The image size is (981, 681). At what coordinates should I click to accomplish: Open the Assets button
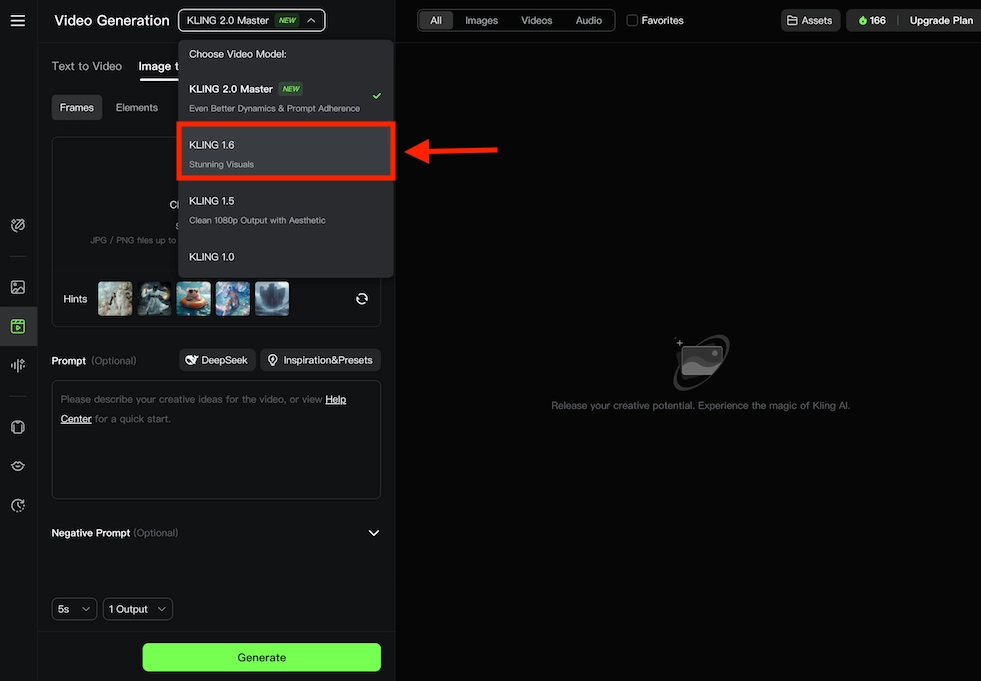click(x=810, y=21)
